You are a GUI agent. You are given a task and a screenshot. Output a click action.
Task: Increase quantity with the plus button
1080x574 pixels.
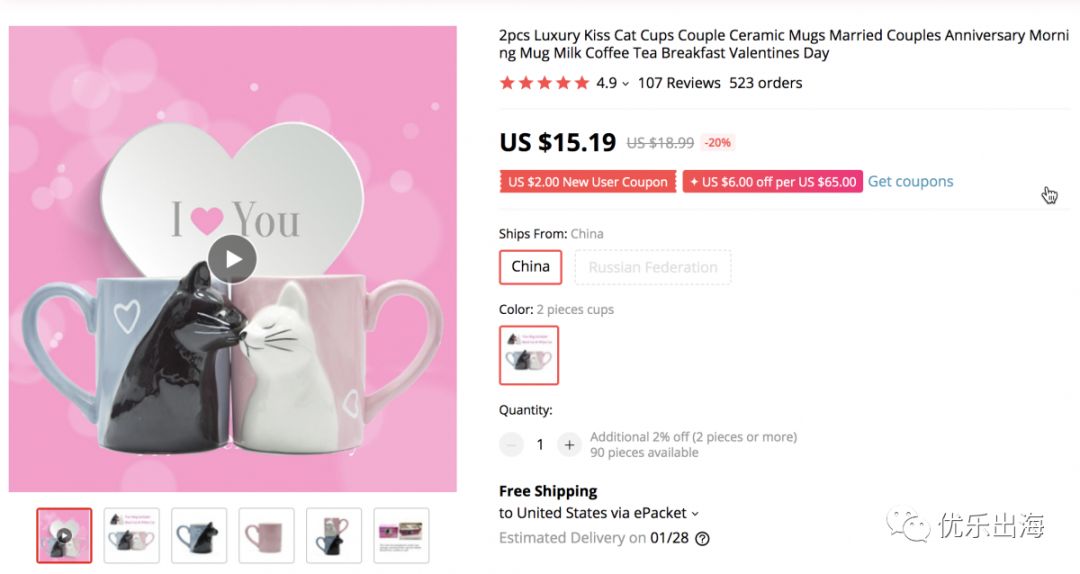[569, 444]
